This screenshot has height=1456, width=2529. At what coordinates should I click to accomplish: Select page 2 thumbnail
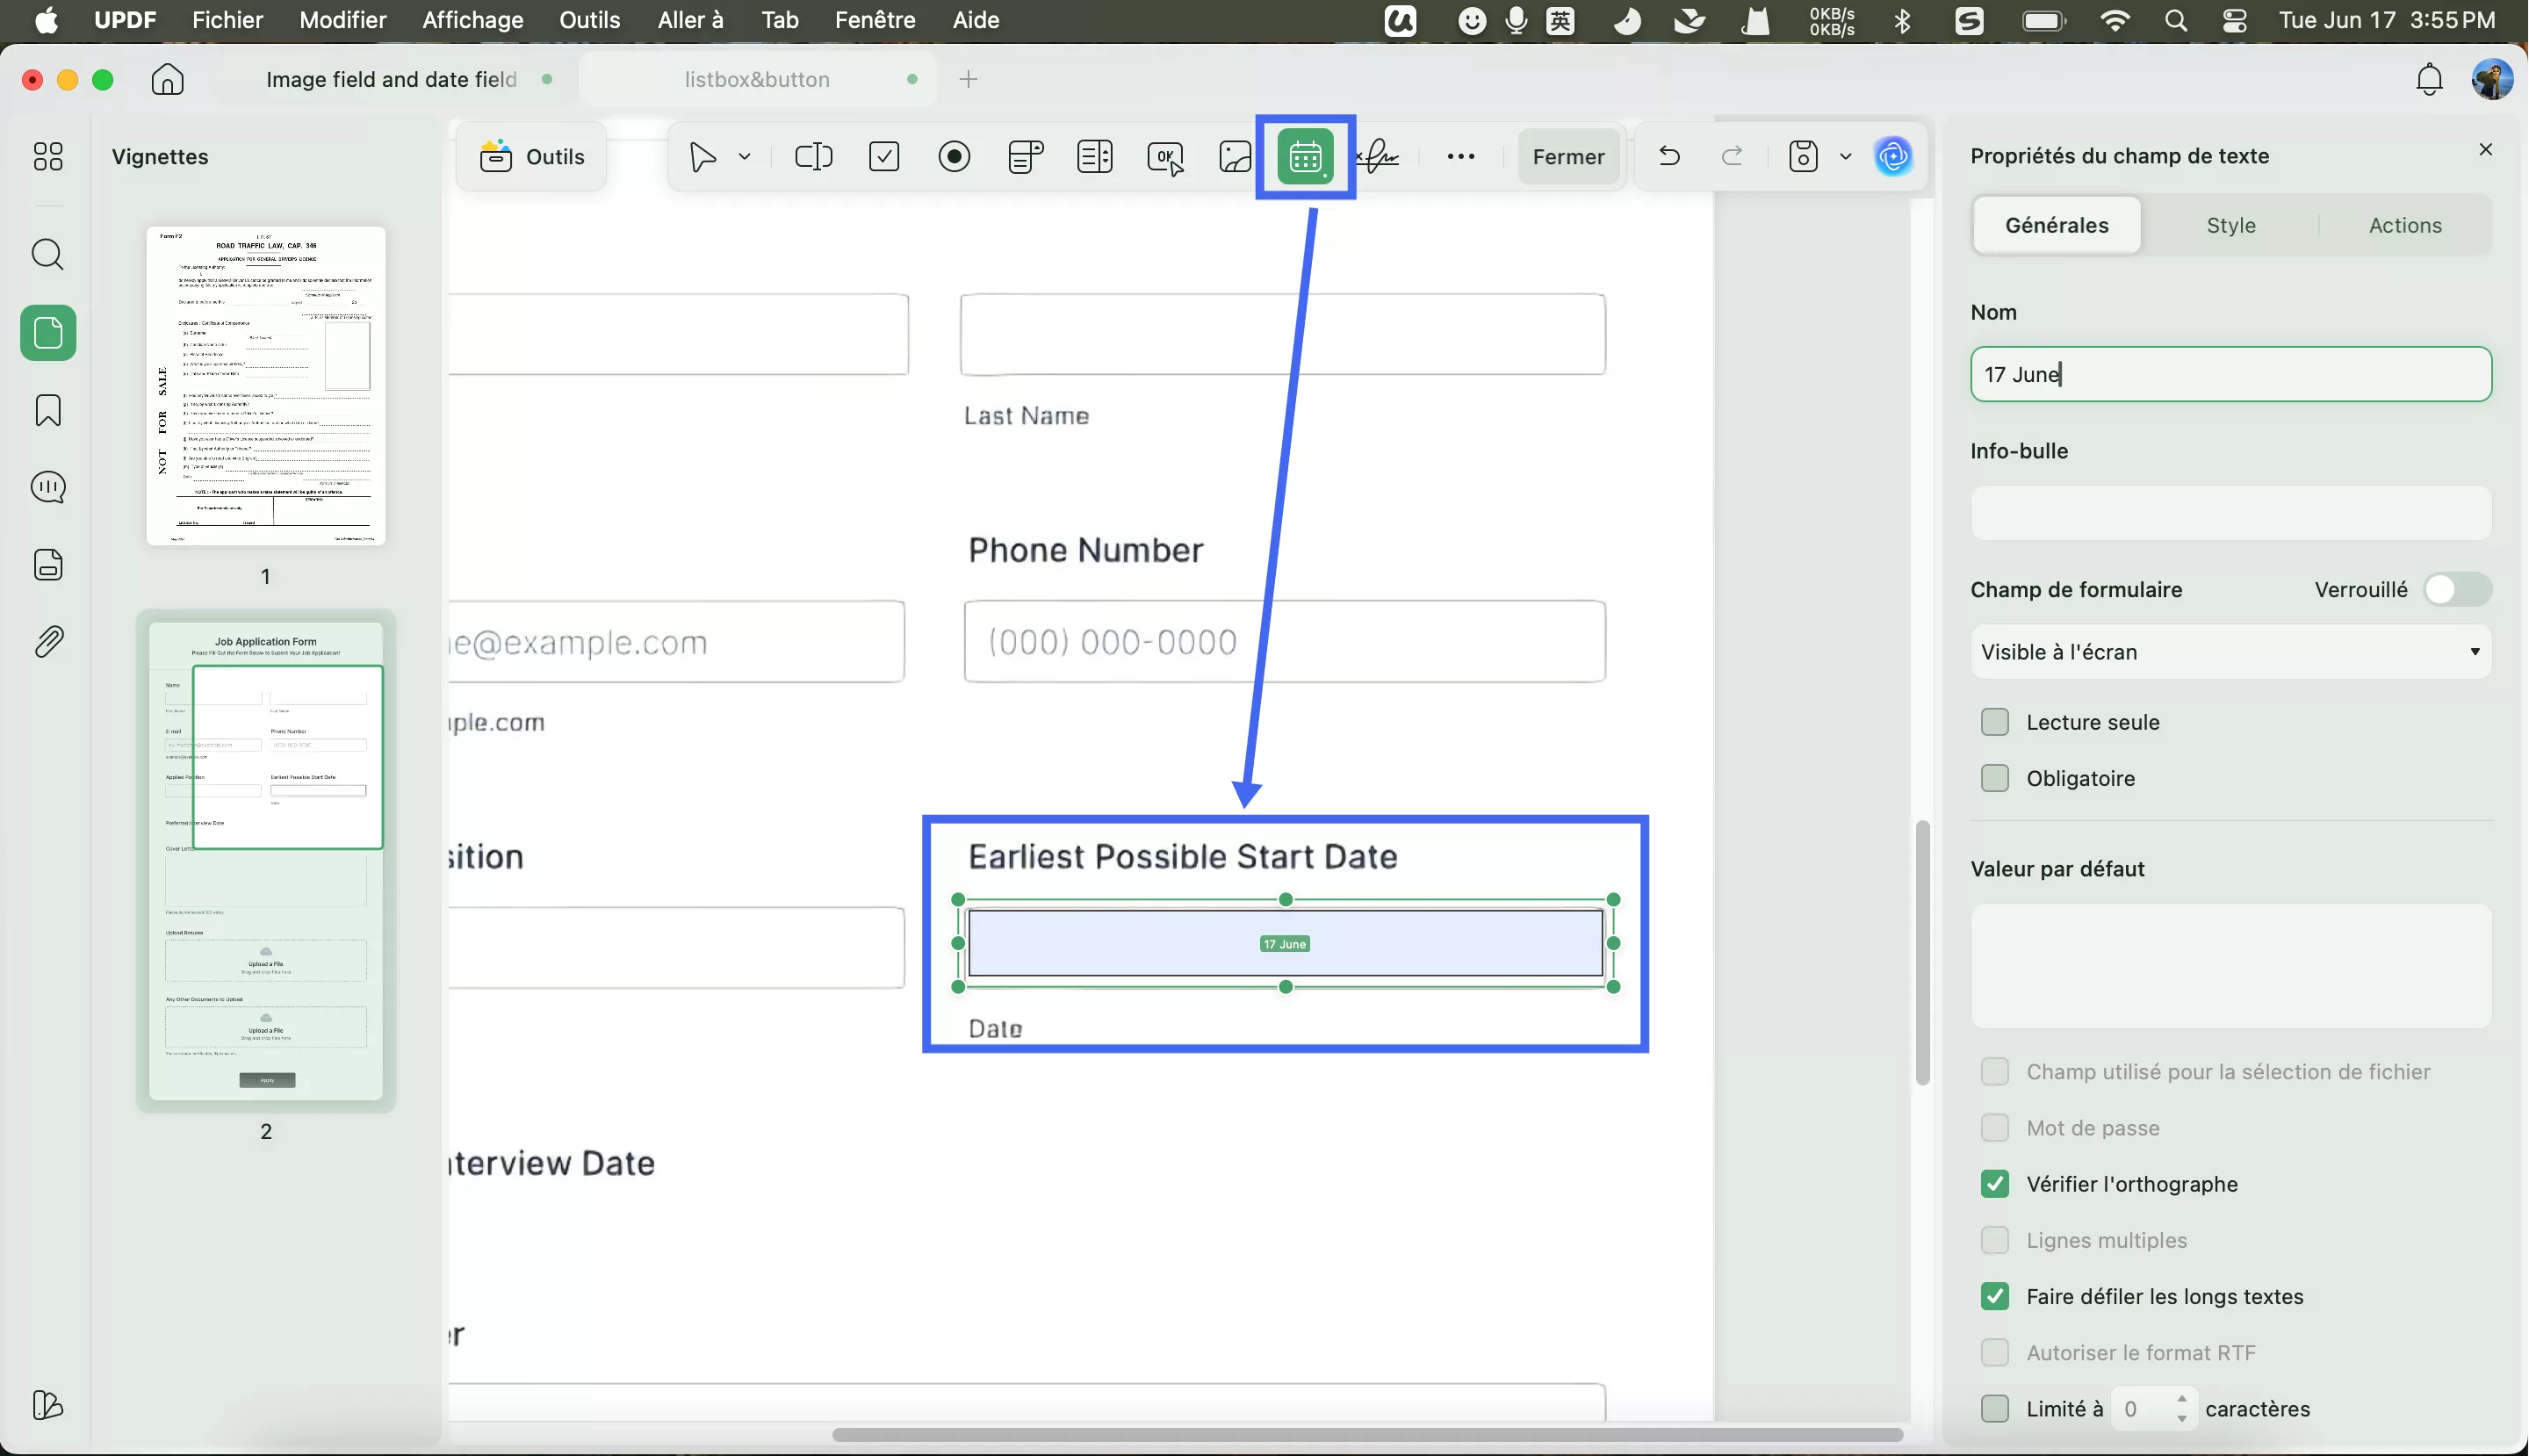click(266, 861)
